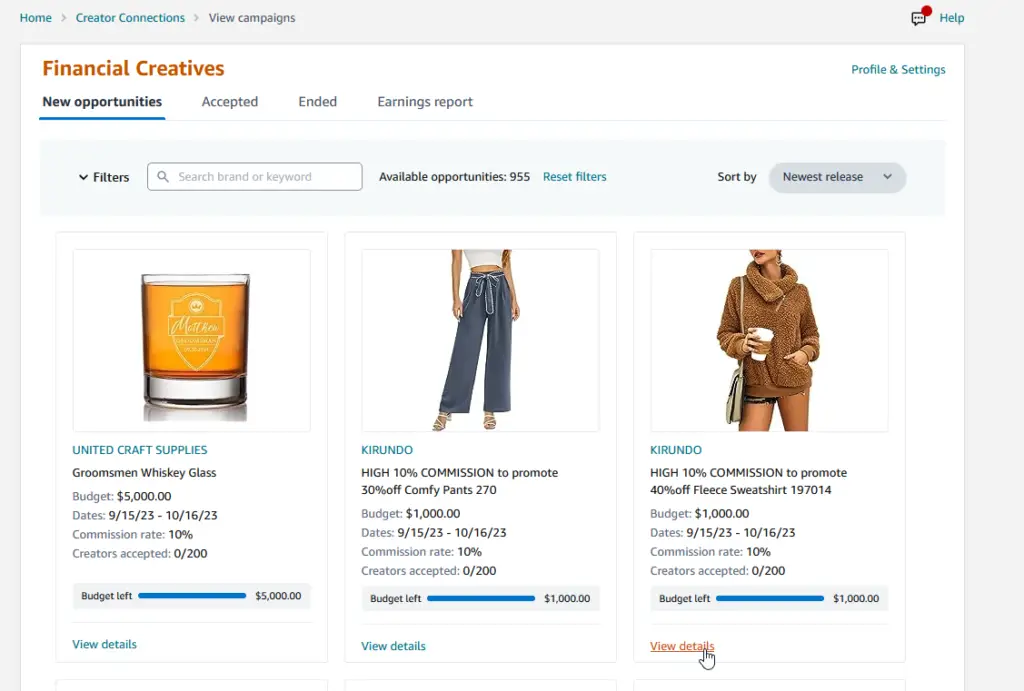Expand the Filters chevron
The image size is (1024, 691).
(84, 177)
